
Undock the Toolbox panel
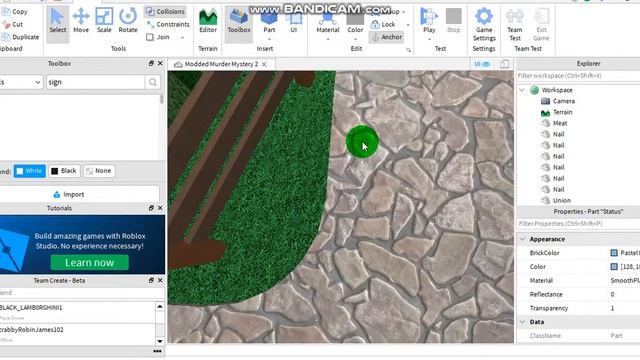coord(151,63)
